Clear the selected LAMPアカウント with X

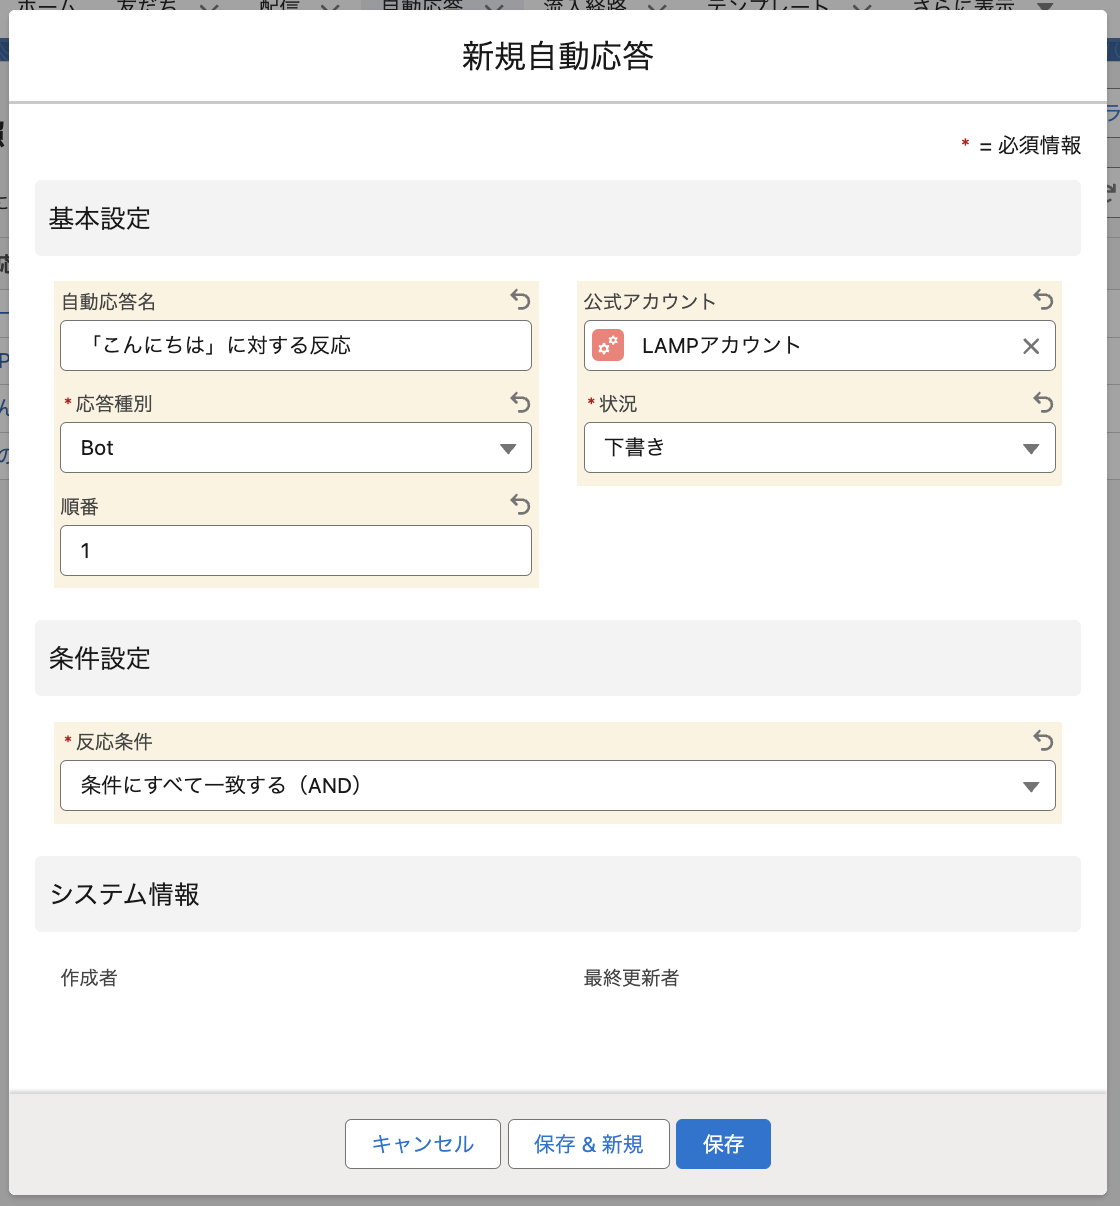tap(1031, 346)
